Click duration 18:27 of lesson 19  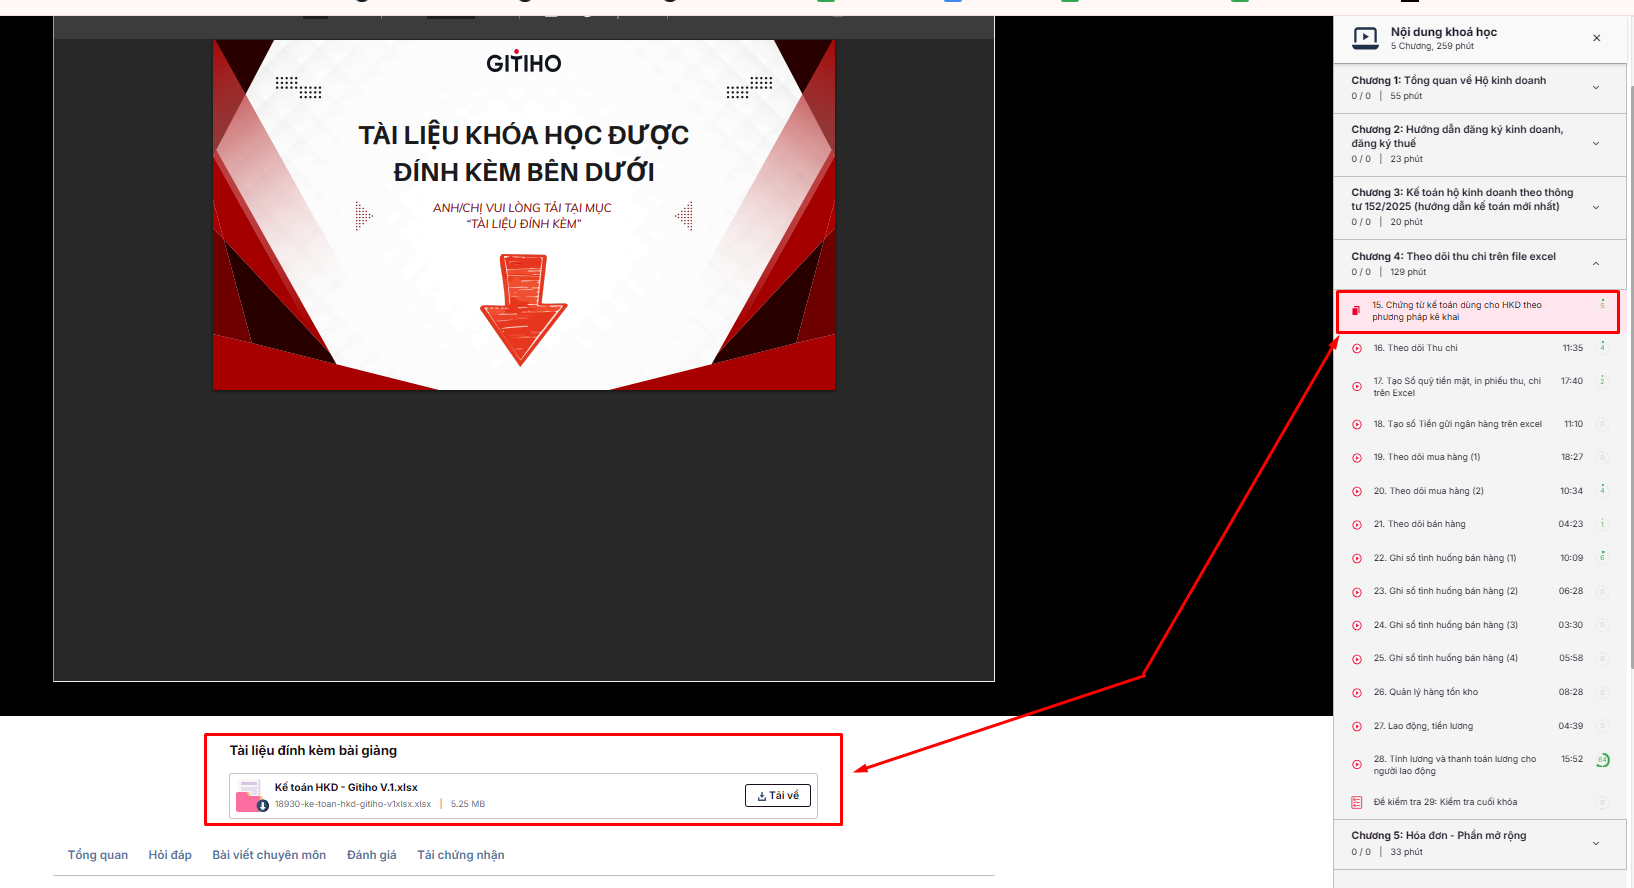pos(1572,457)
